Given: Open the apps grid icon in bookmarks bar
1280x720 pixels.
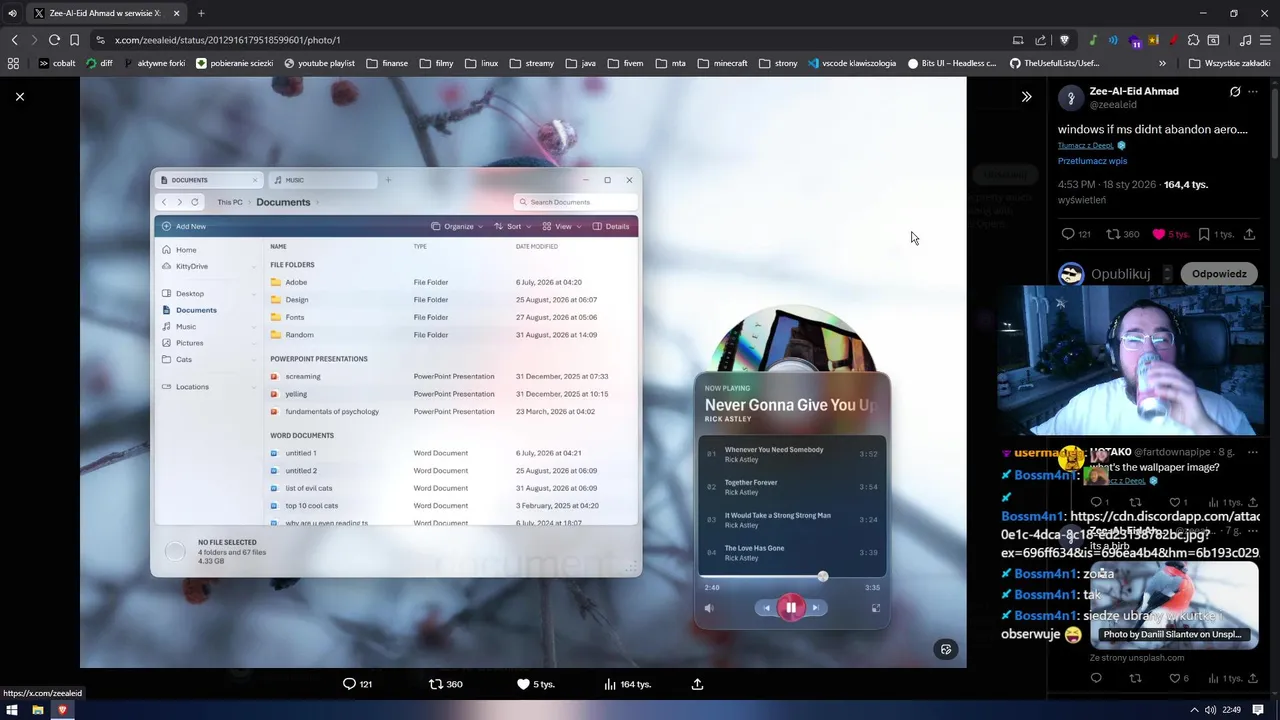Looking at the screenshot, I should [x=13, y=63].
